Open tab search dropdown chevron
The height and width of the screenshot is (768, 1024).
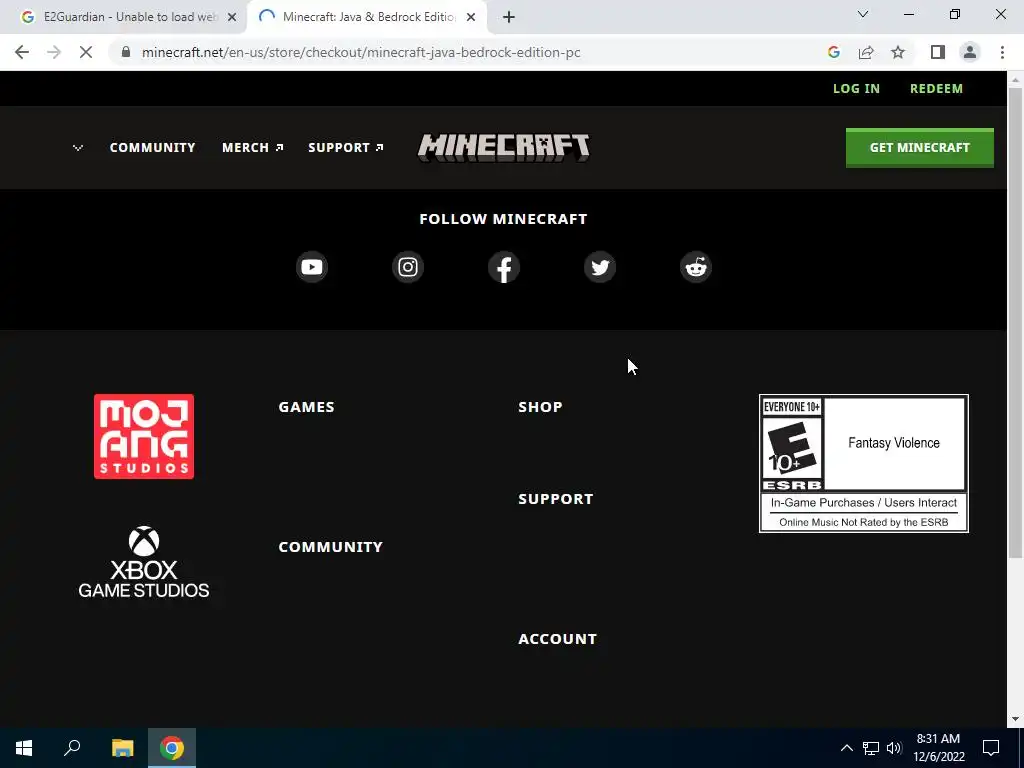coord(863,14)
